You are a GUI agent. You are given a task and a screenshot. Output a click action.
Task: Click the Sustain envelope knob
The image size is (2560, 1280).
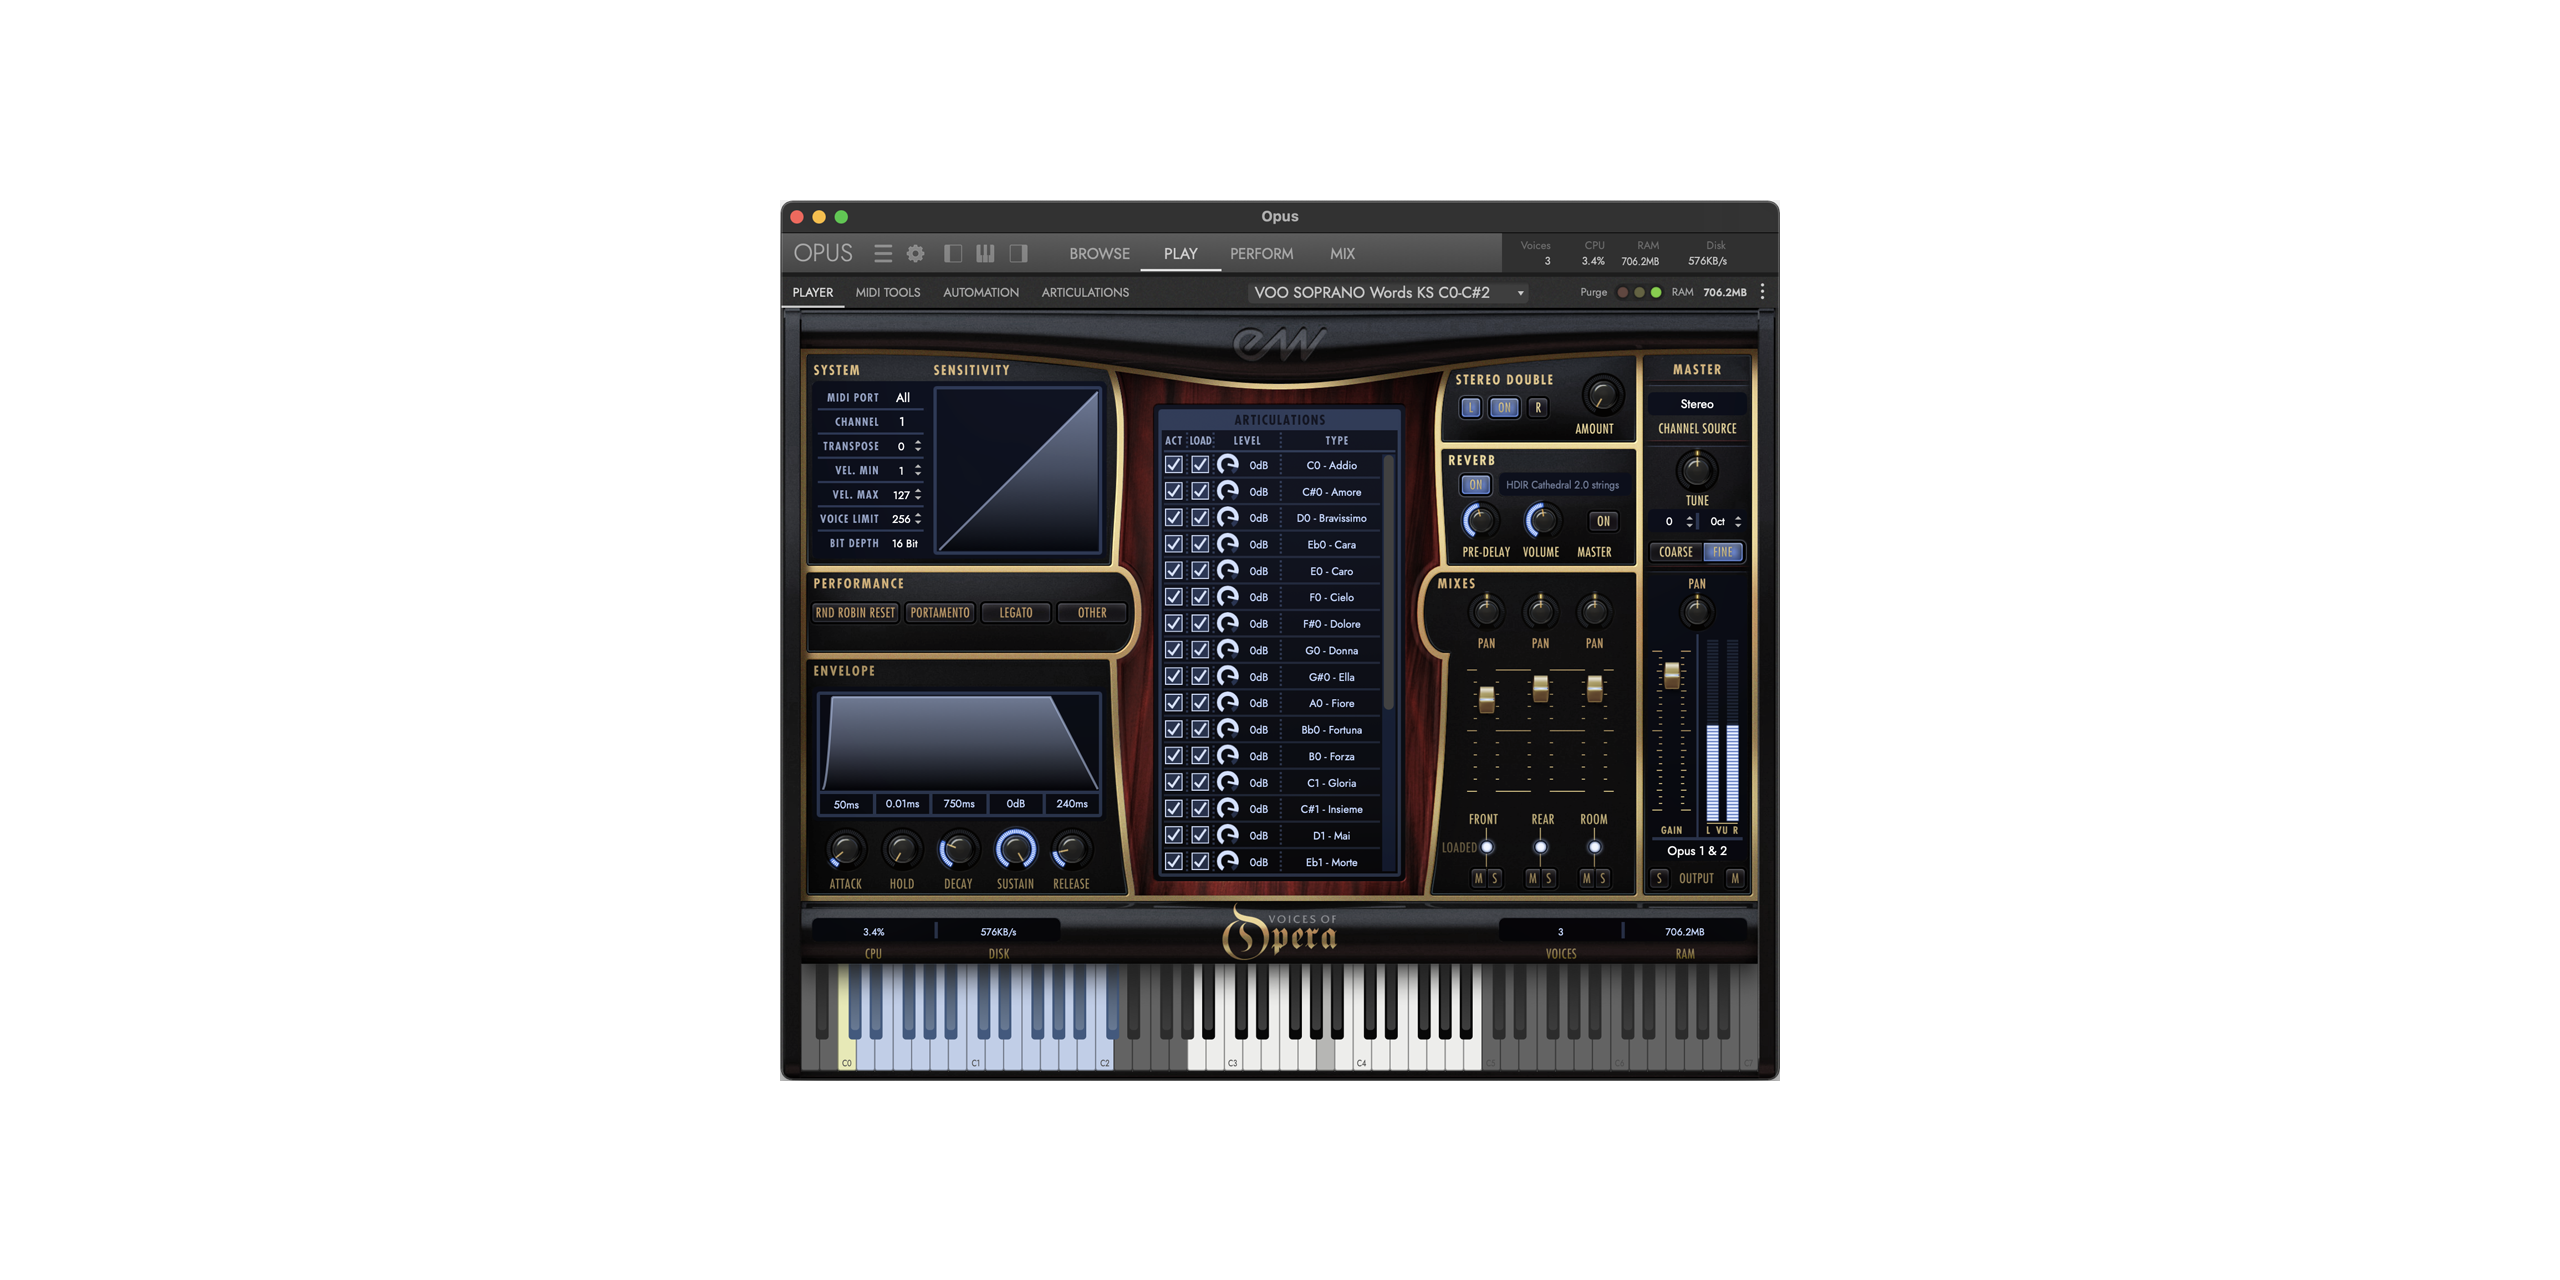pyautogui.click(x=1015, y=850)
